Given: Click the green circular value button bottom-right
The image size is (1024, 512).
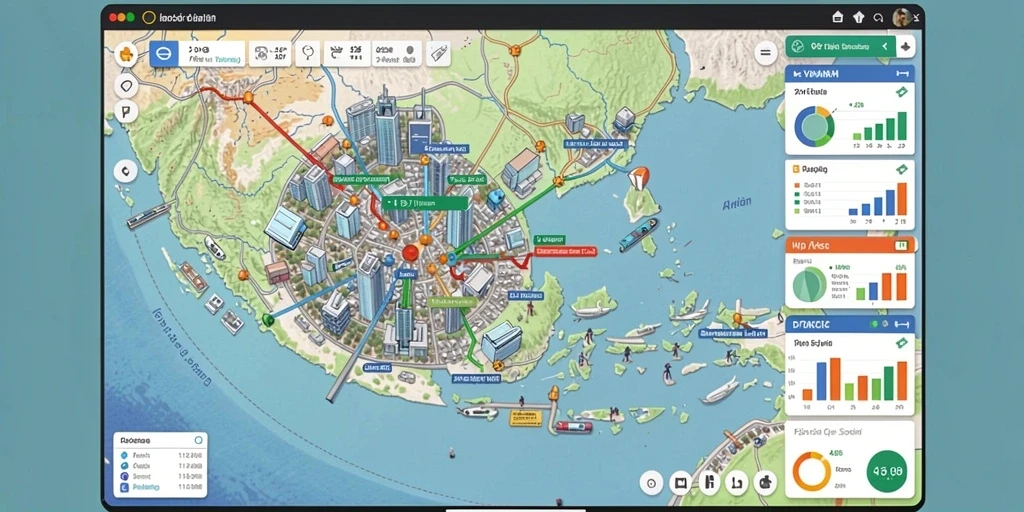Looking at the screenshot, I should click(x=886, y=471).
